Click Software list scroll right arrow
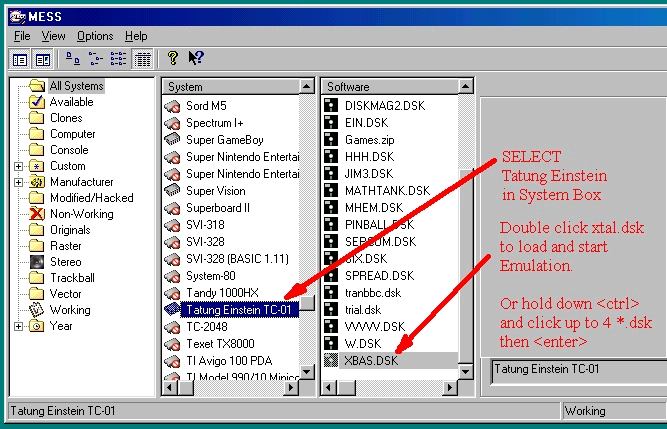 pyautogui.click(x=450, y=388)
